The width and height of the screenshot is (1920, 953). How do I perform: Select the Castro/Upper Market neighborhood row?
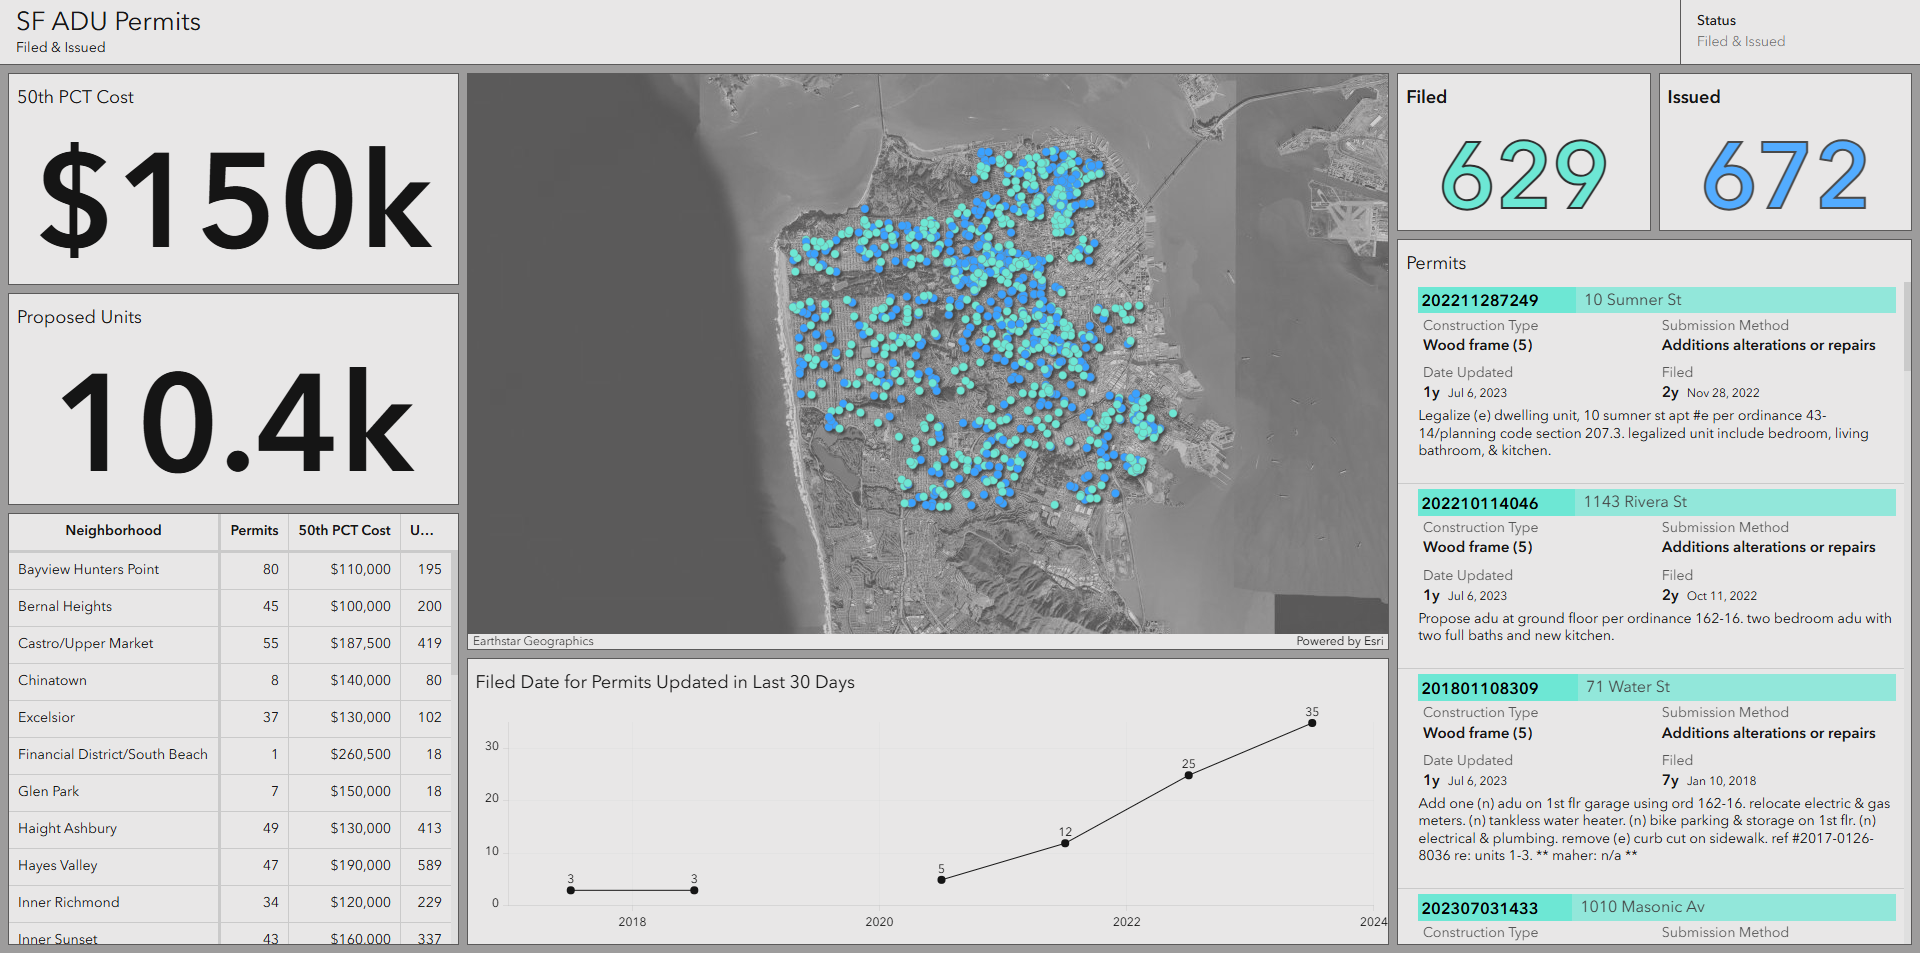tap(113, 643)
